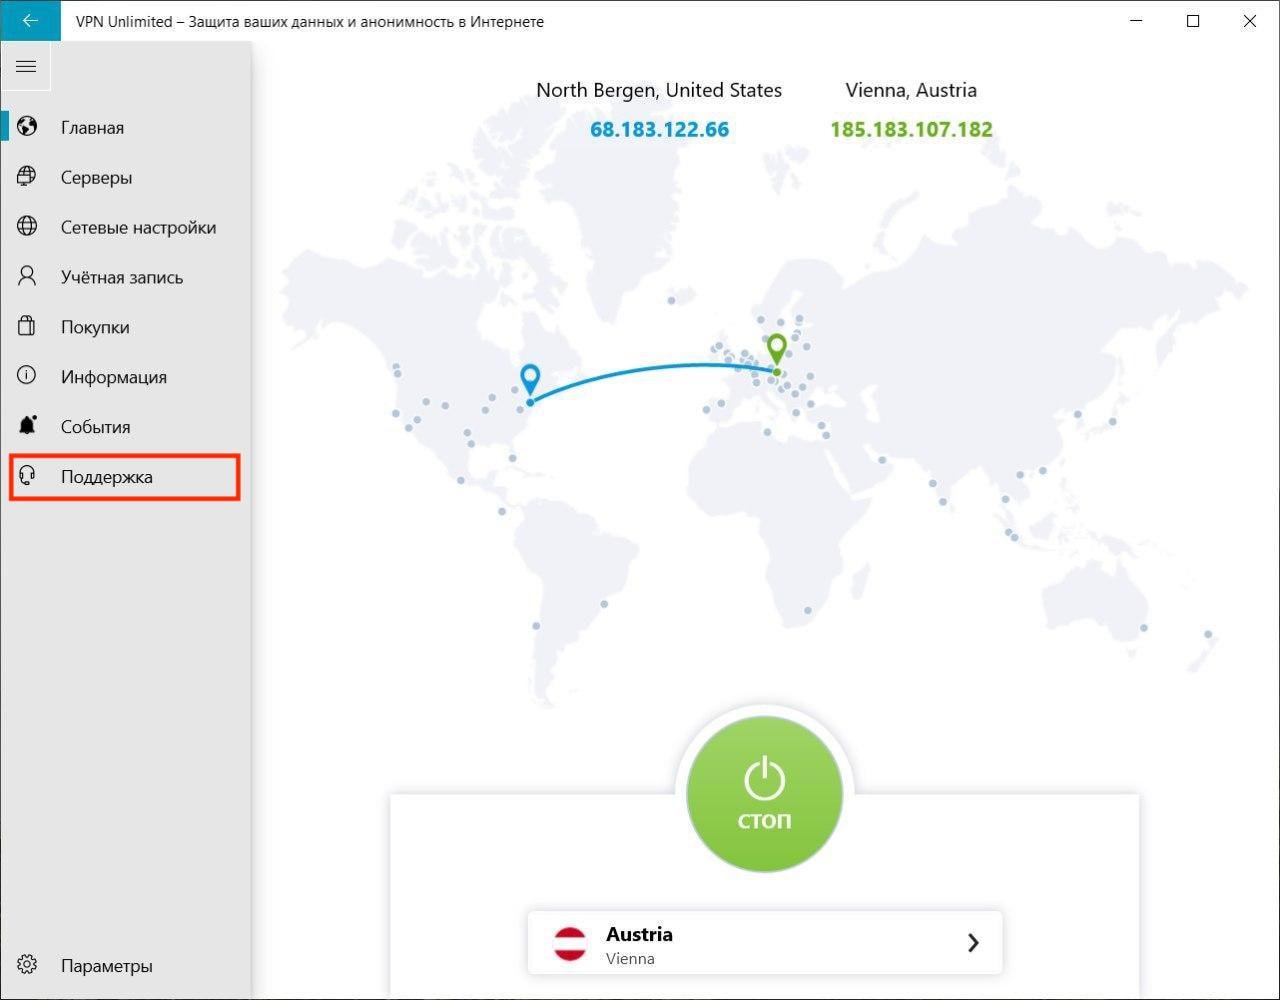Click the Поддержка headset icon
This screenshot has height=1000, width=1280.
pyautogui.click(x=27, y=476)
